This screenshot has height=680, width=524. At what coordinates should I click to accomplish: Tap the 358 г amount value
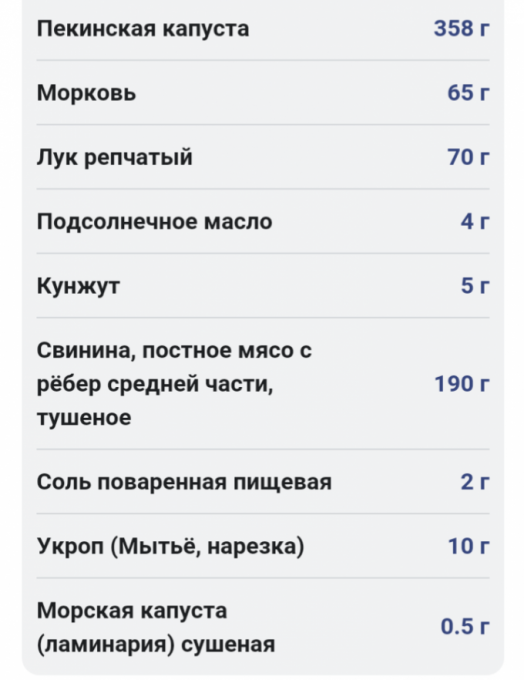pos(462,29)
